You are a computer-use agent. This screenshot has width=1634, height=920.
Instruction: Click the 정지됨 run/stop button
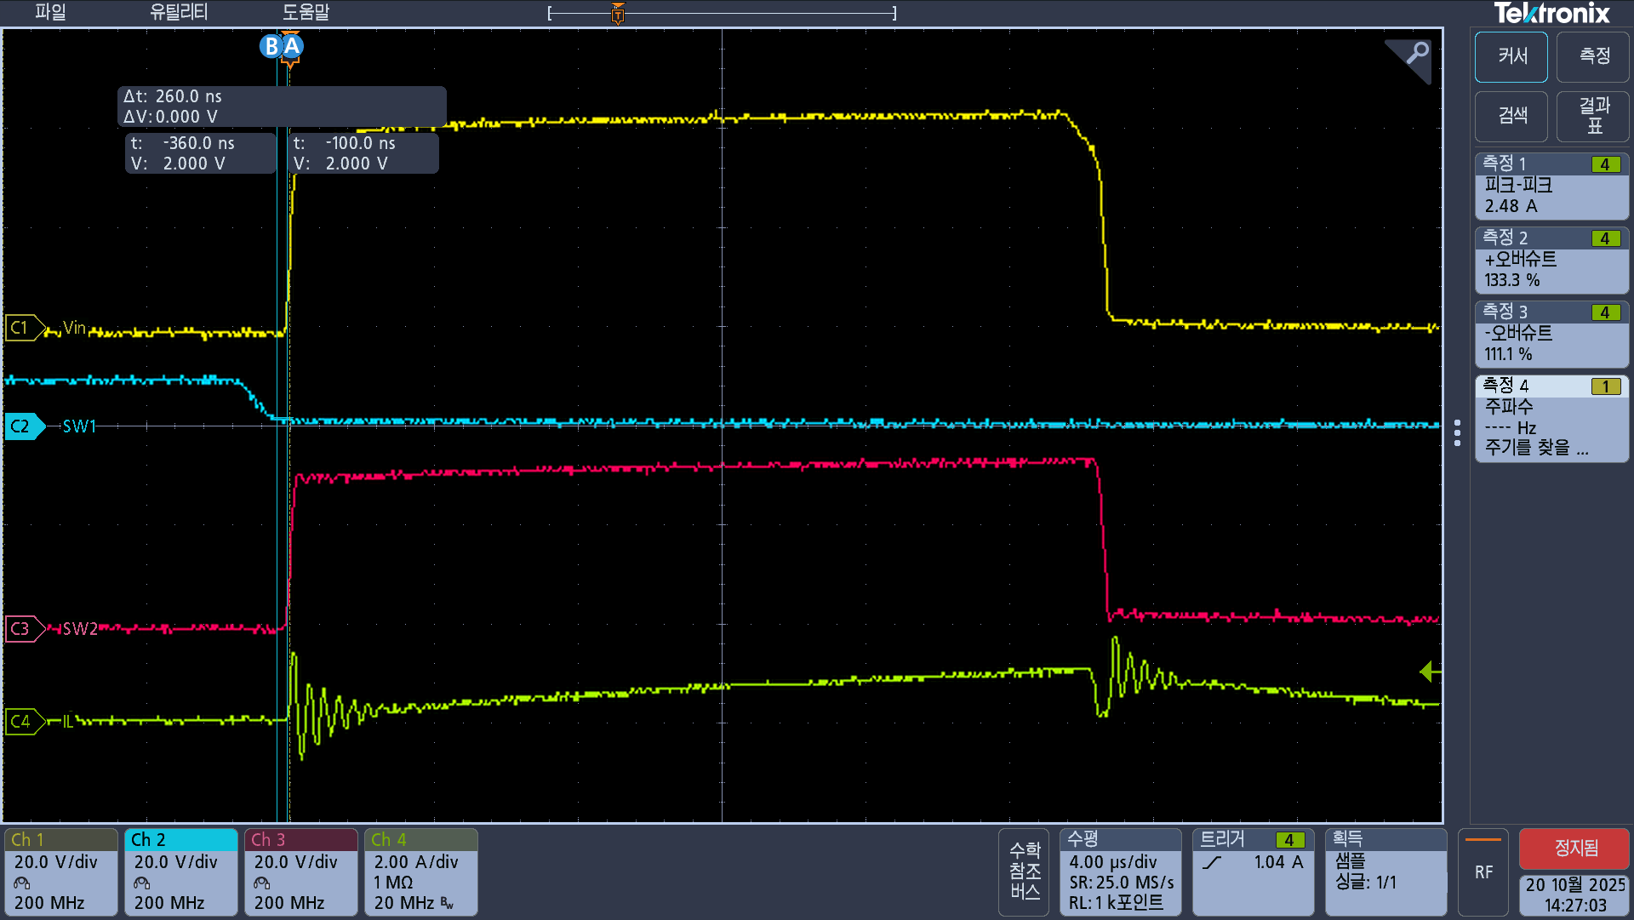pyautogui.click(x=1576, y=849)
